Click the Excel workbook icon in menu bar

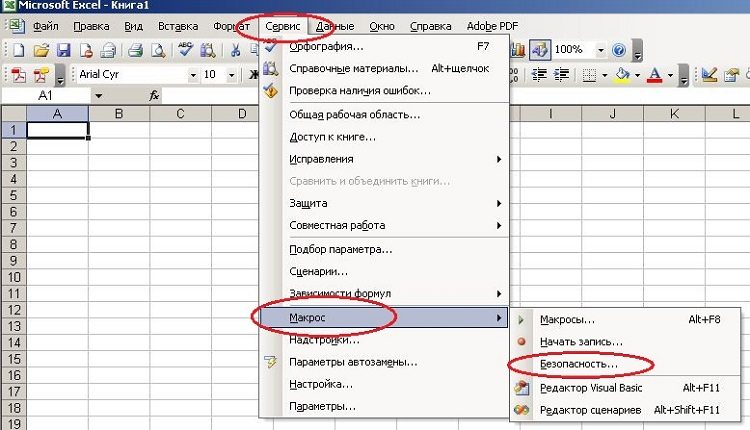pyautogui.click(x=17, y=25)
